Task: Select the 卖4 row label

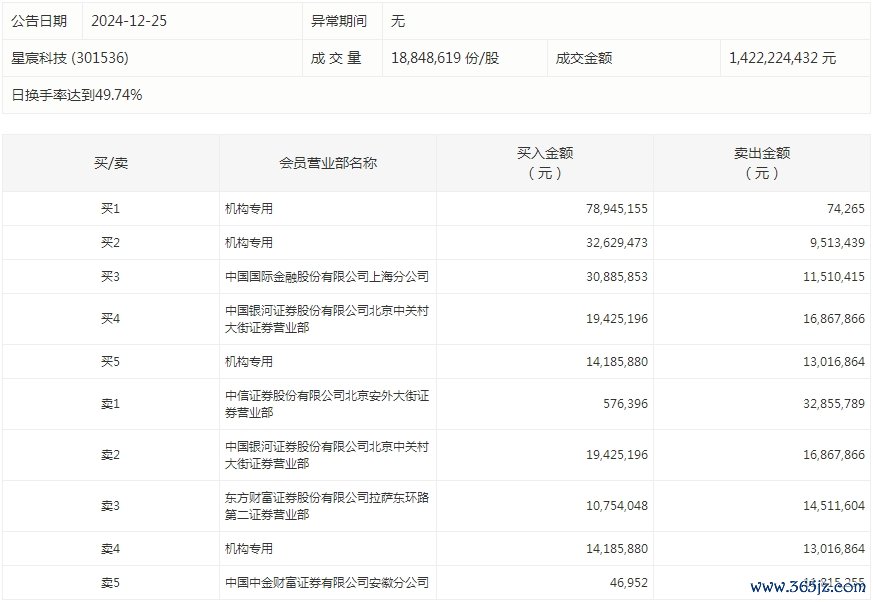Action: tap(110, 549)
